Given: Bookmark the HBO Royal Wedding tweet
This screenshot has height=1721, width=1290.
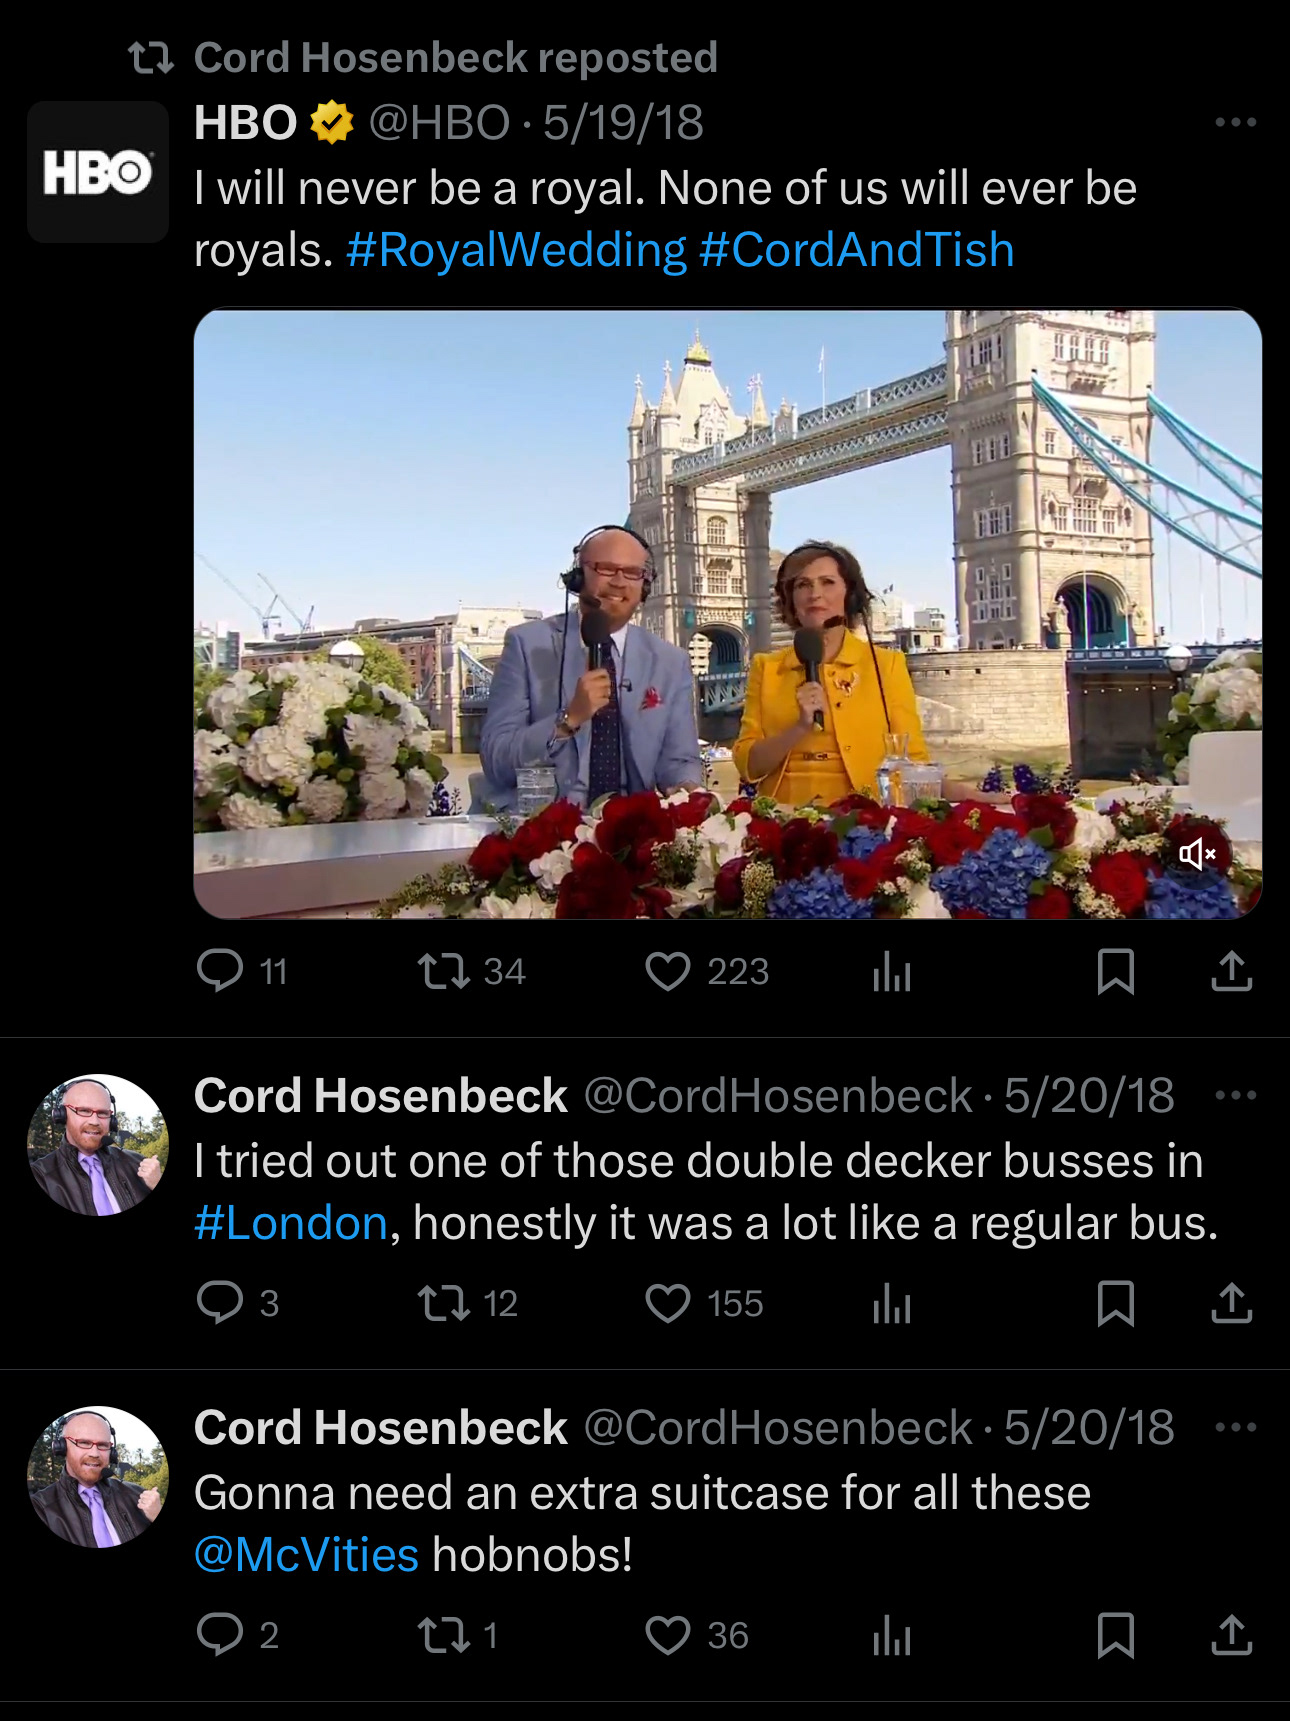Looking at the screenshot, I should click(1115, 971).
